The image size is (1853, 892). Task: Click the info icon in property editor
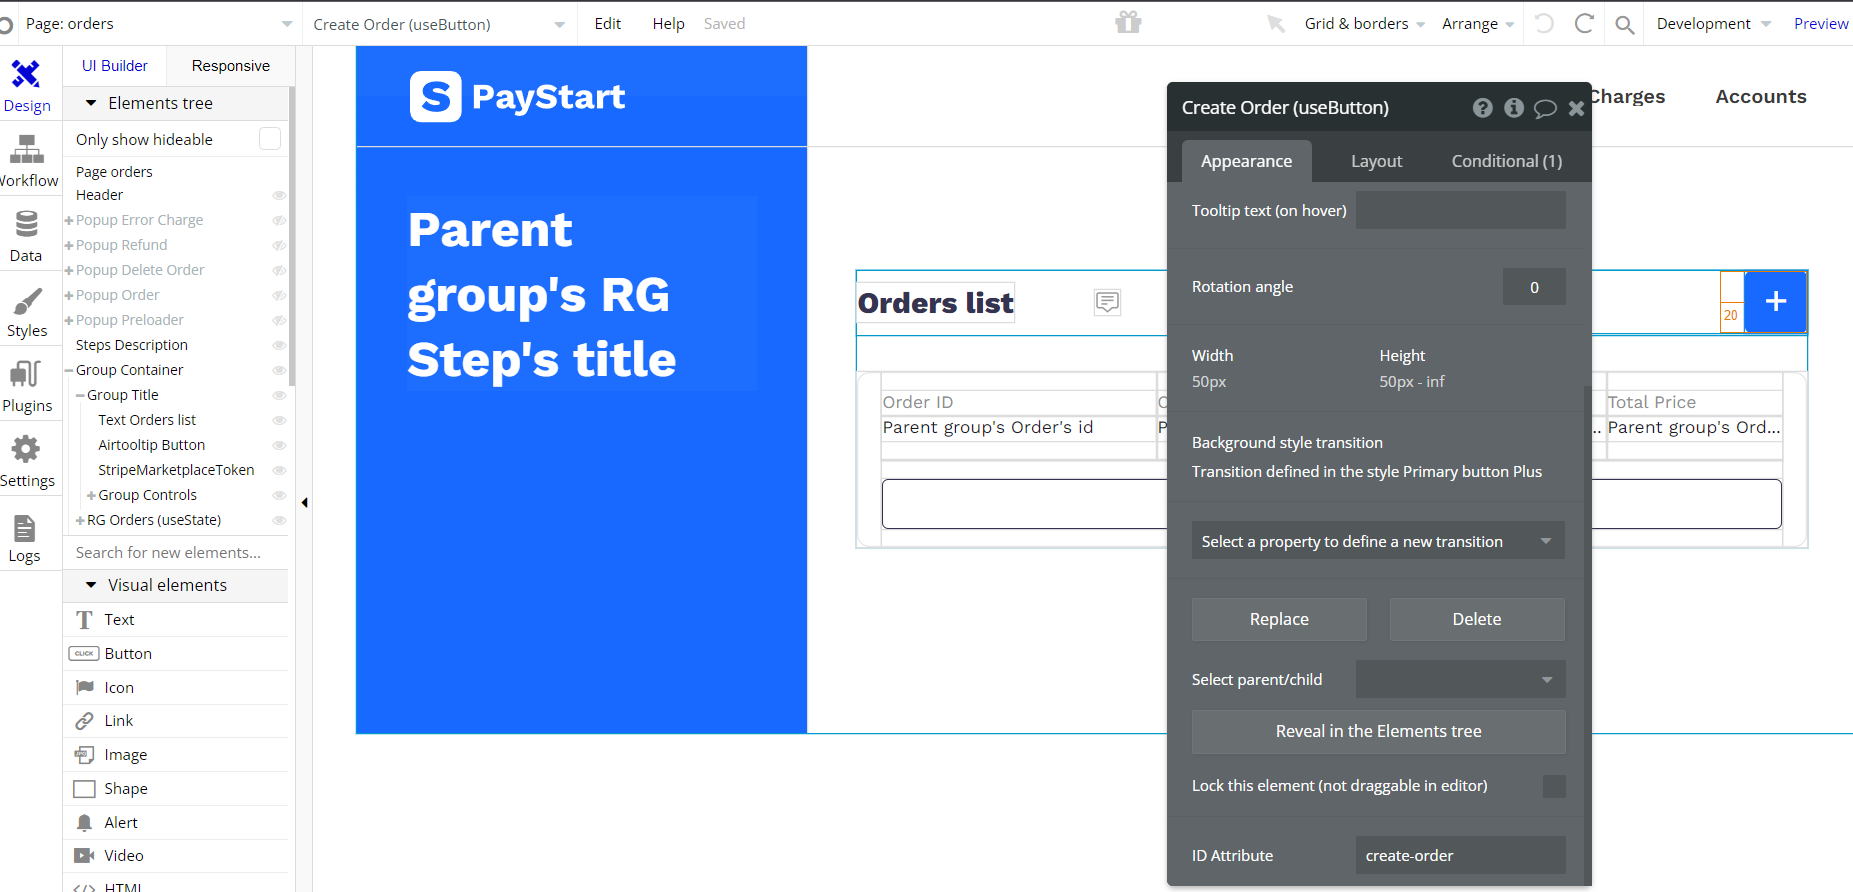point(1514,108)
